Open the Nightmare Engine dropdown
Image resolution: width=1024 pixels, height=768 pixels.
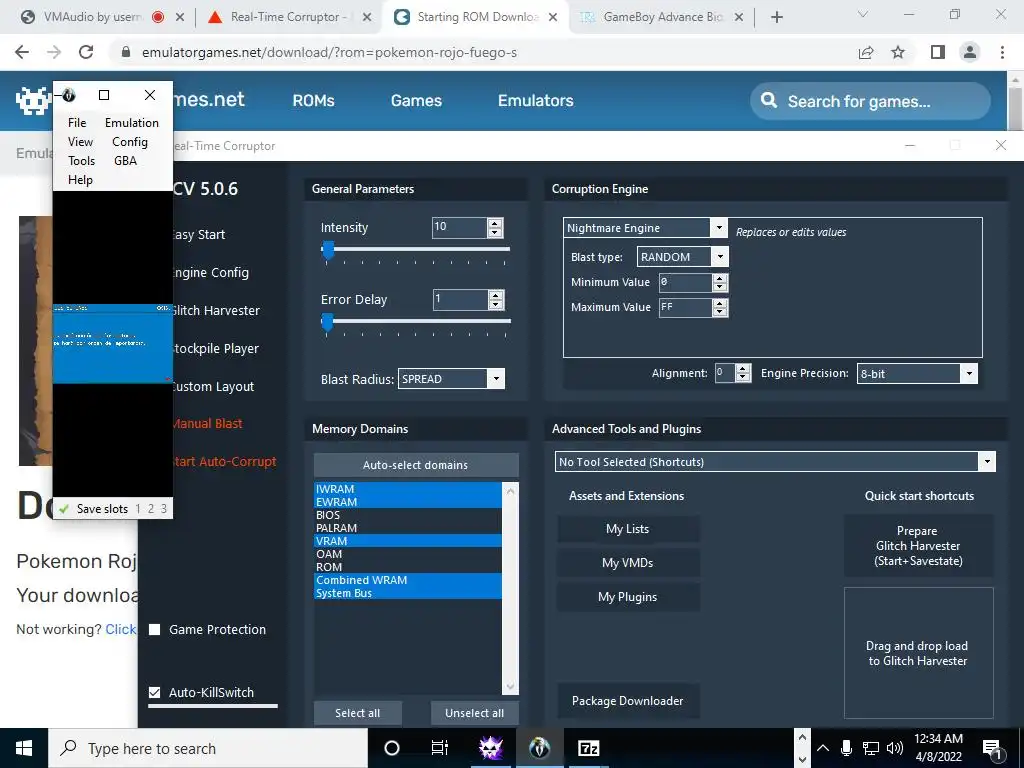tap(718, 227)
